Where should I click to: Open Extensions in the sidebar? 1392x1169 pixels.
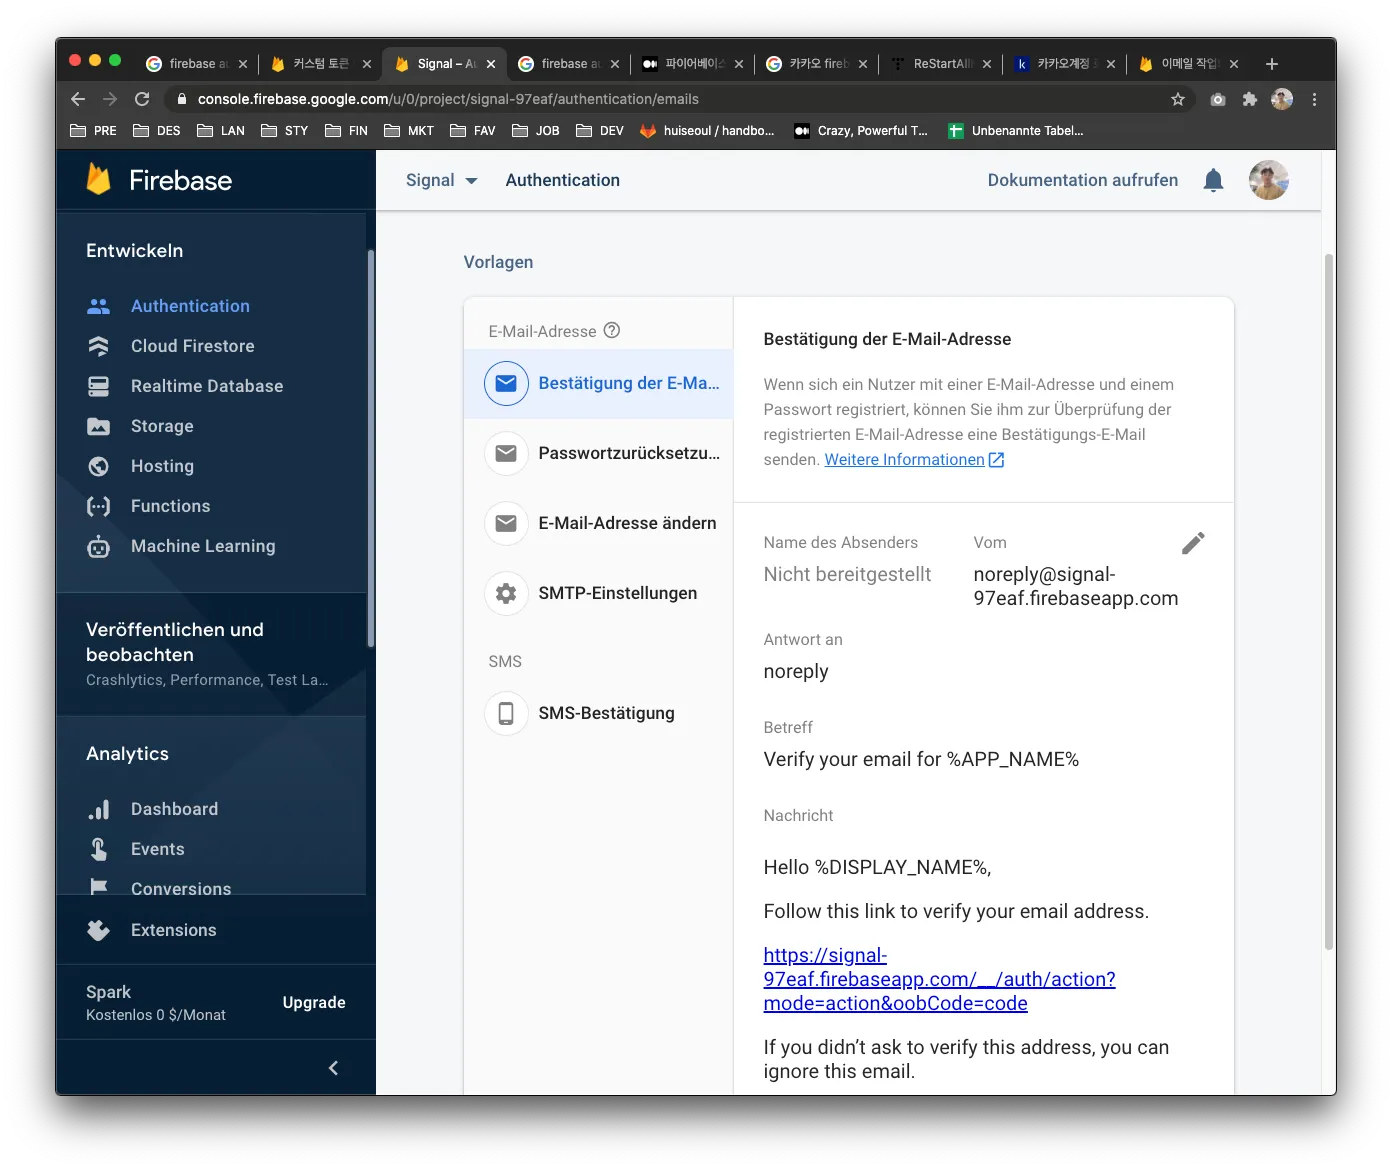click(174, 930)
